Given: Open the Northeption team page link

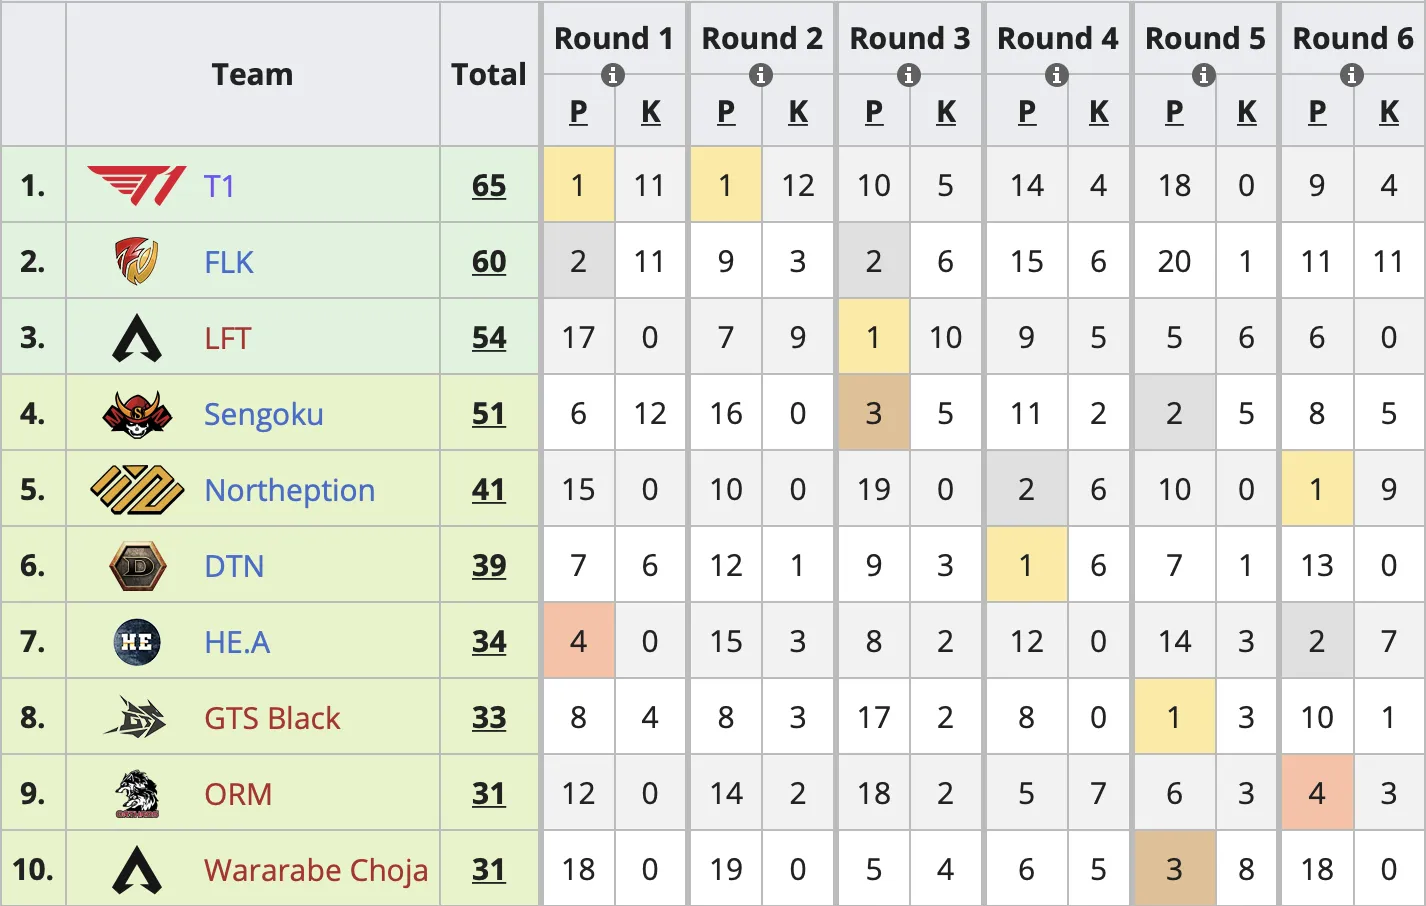Looking at the screenshot, I should point(289,490).
